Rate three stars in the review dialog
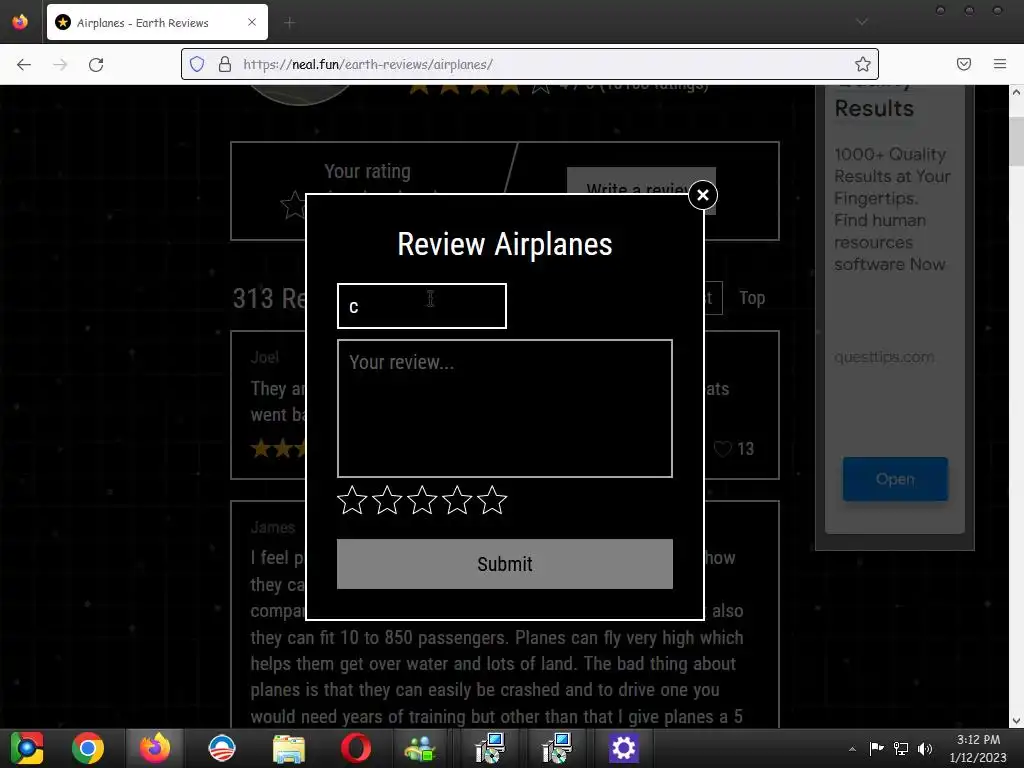The image size is (1024, 768). pos(422,500)
